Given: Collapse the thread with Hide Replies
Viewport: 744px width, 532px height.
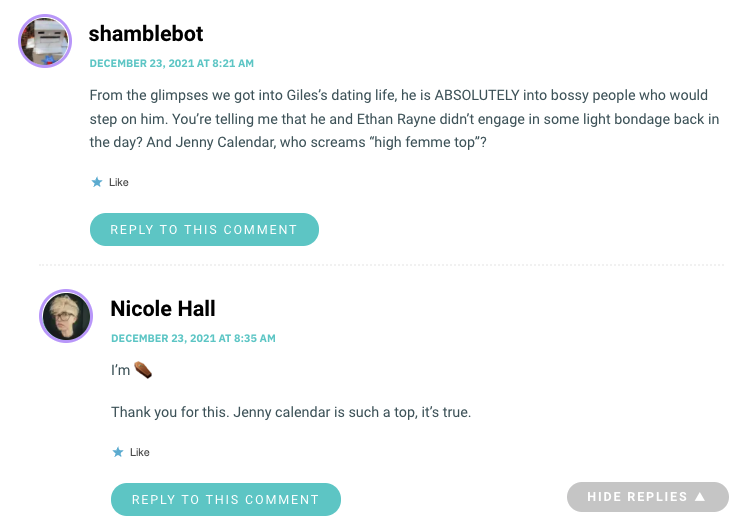Looking at the screenshot, I should click(648, 497).
